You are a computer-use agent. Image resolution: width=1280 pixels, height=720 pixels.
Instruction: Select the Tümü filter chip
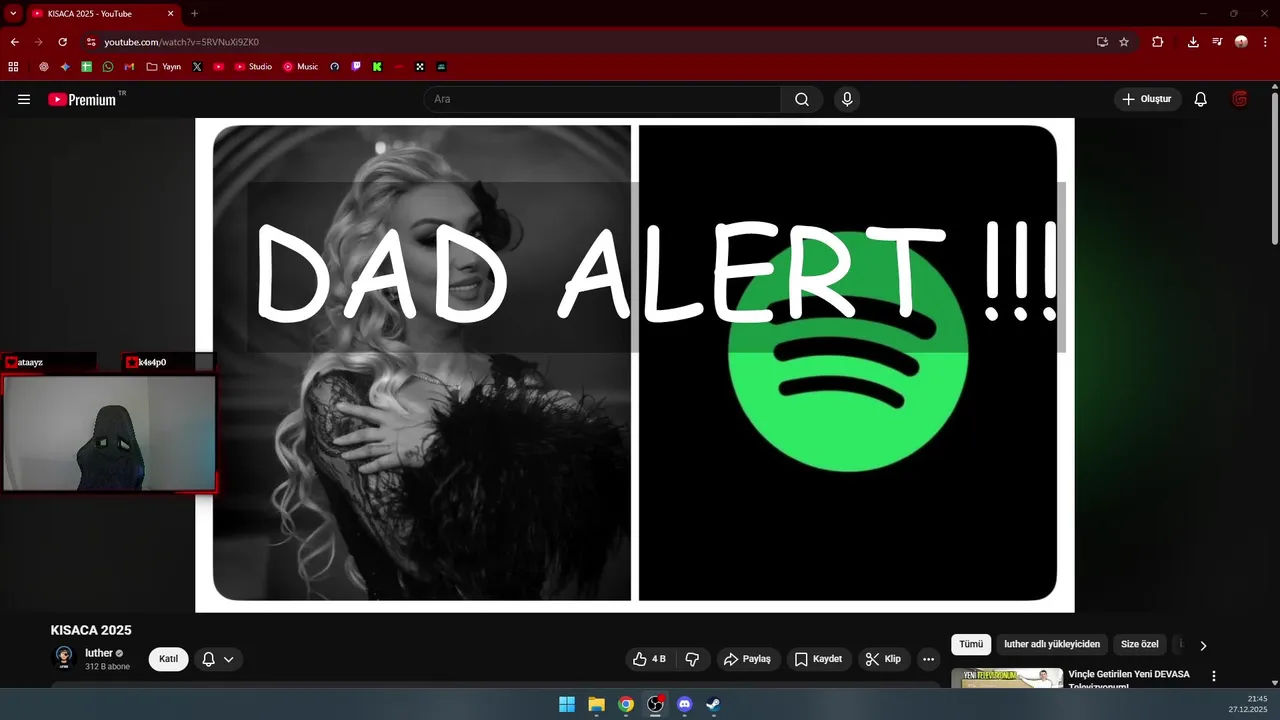click(x=971, y=645)
